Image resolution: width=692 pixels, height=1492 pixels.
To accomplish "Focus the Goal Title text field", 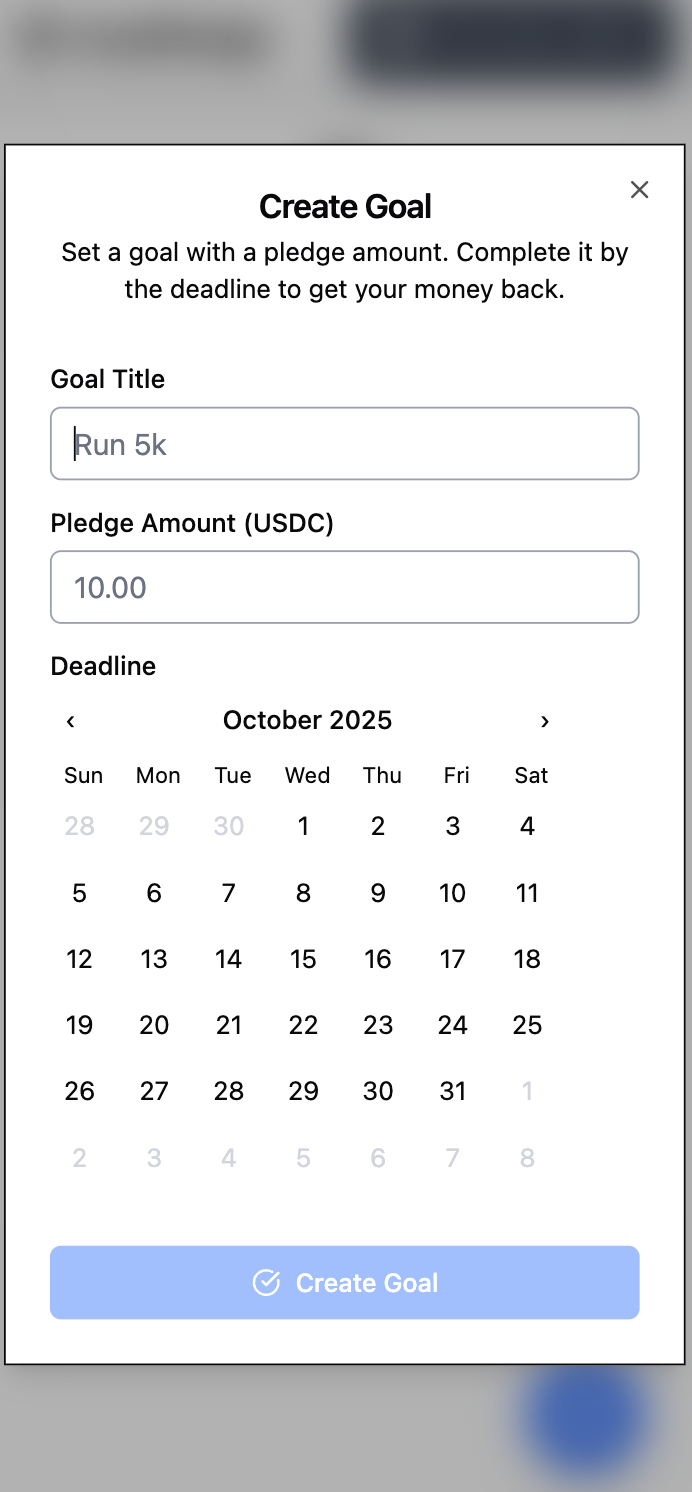I will pyautogui.click(x=345, y=443).
